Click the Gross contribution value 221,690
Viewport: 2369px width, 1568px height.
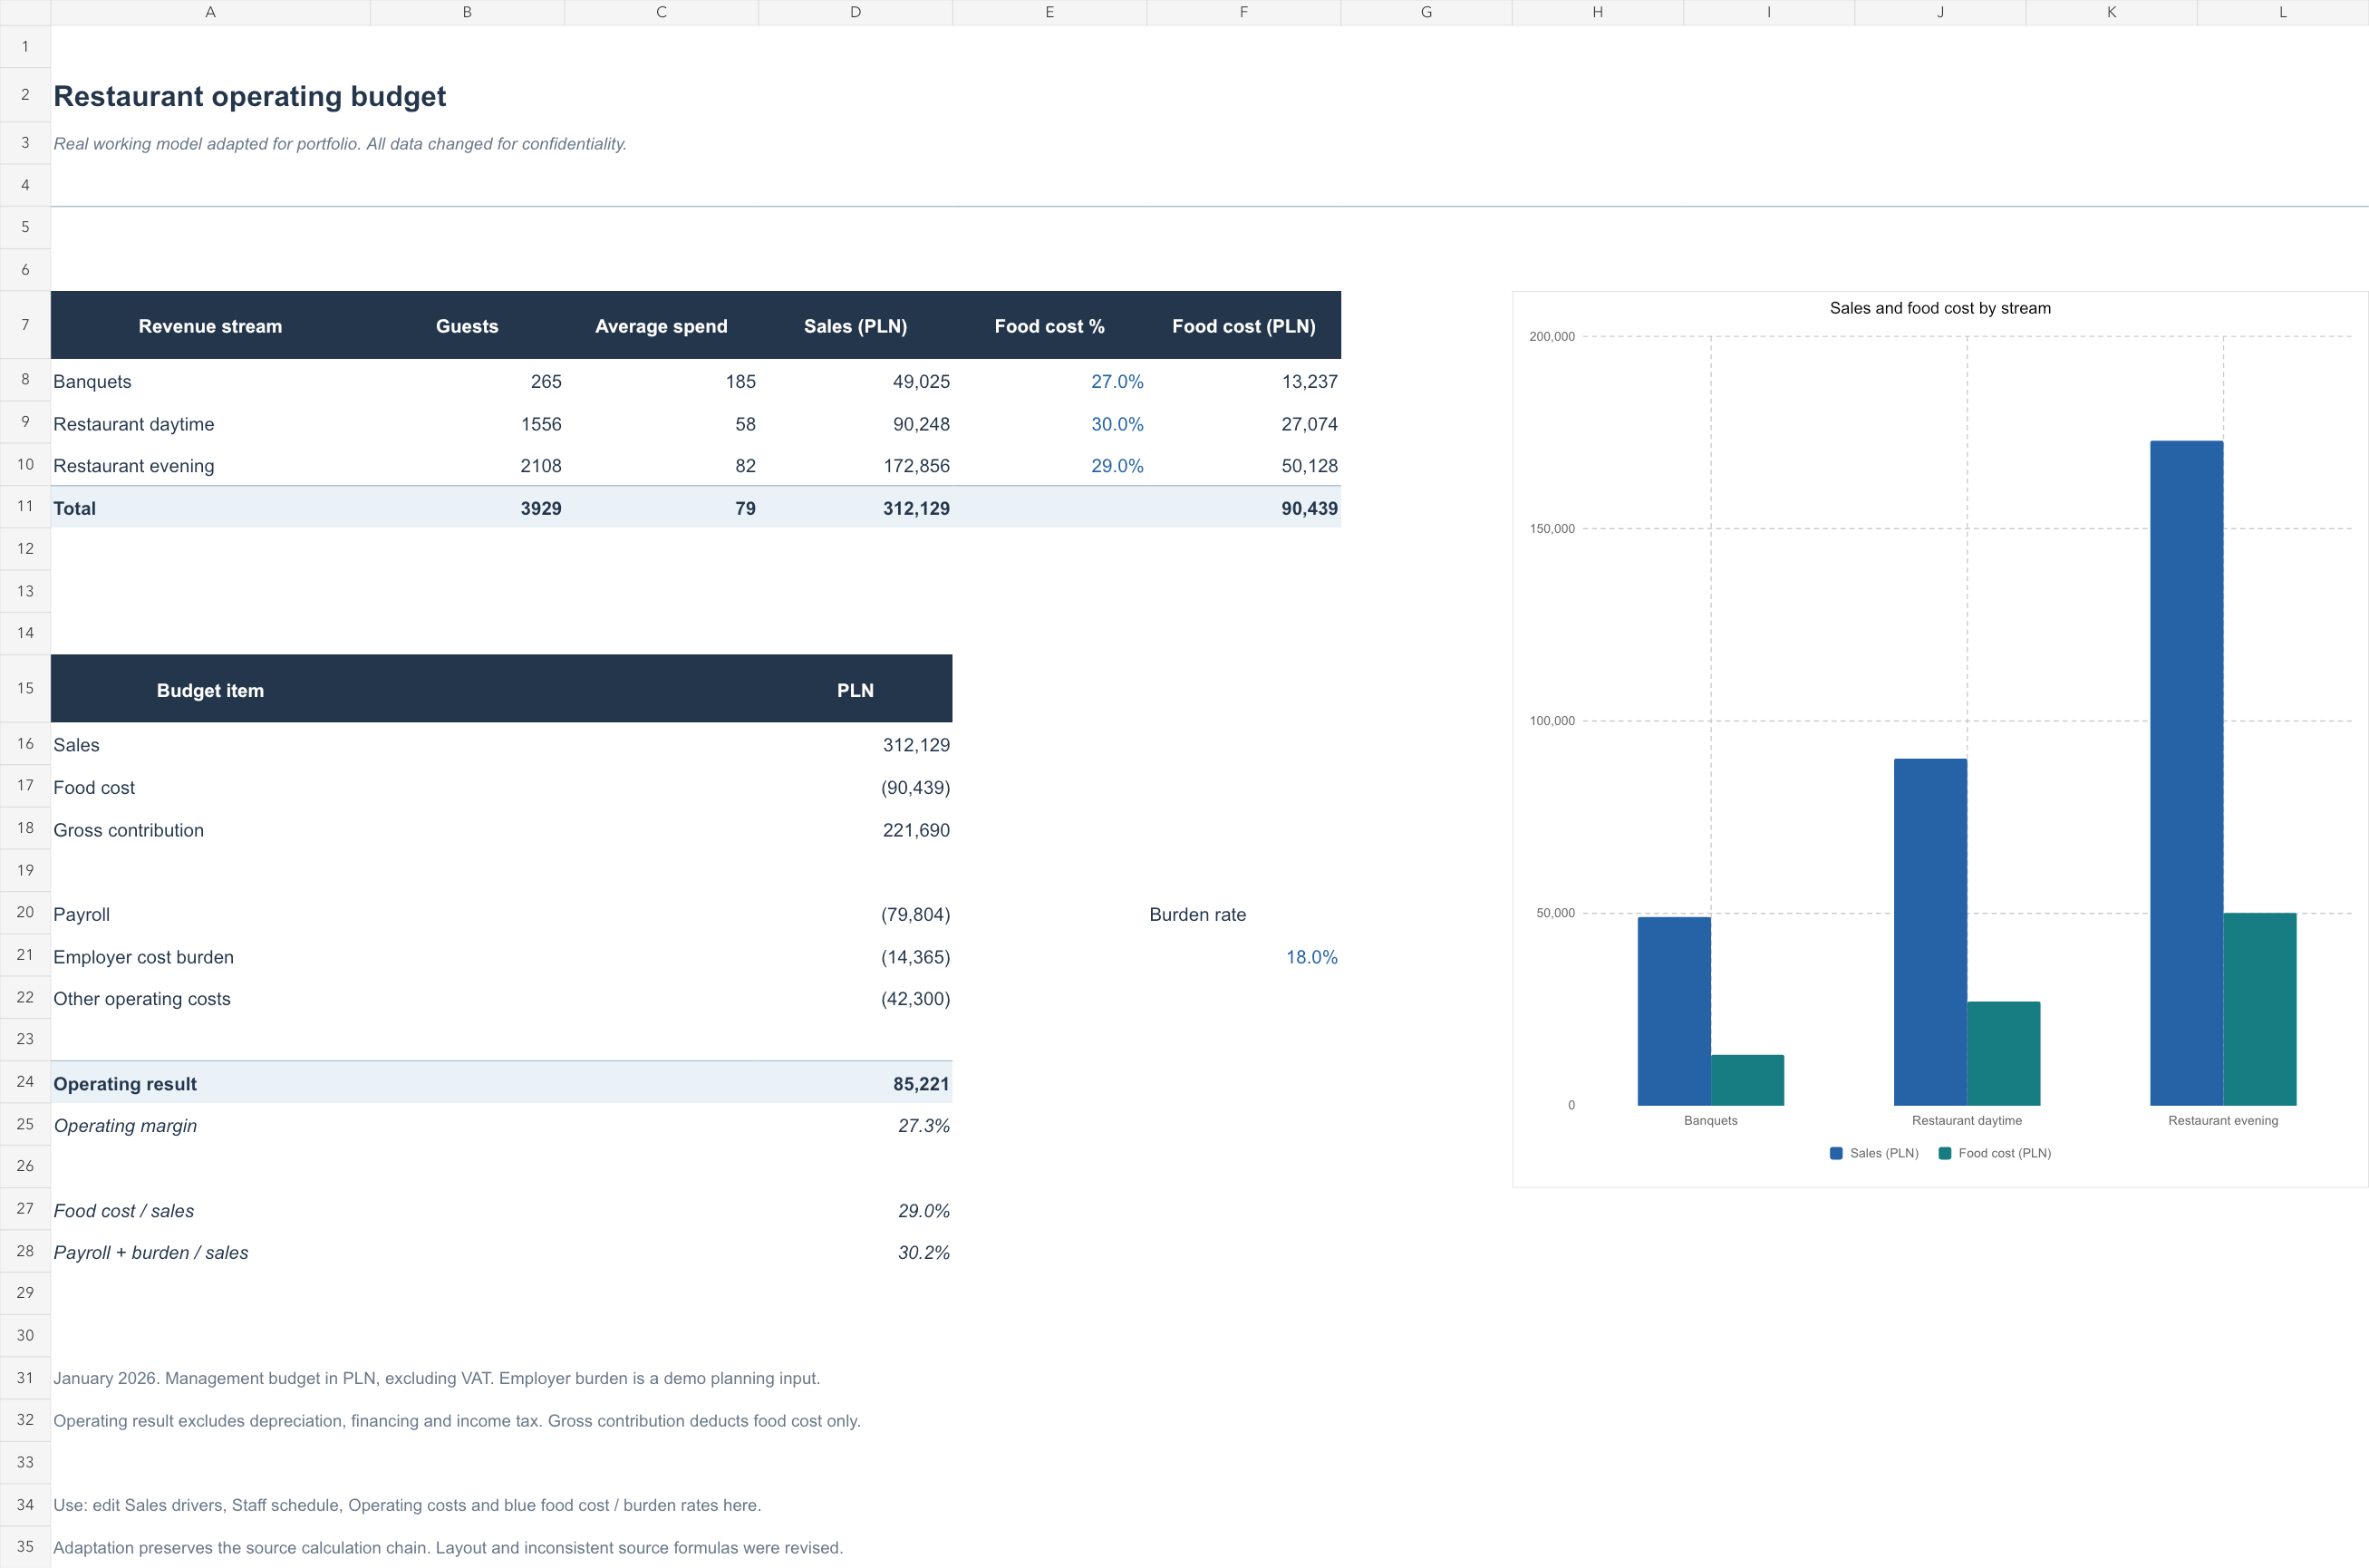coord(916,830)
